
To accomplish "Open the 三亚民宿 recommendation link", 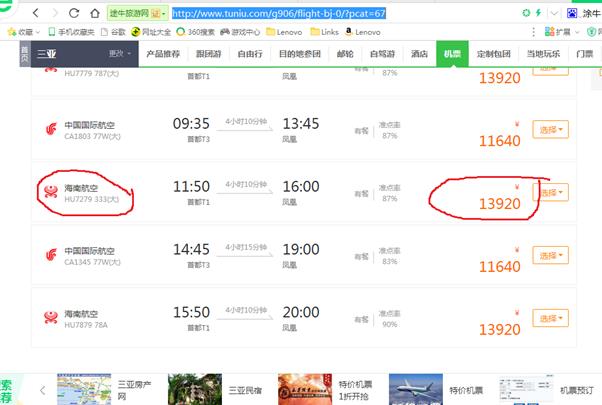I will point(245,390).
